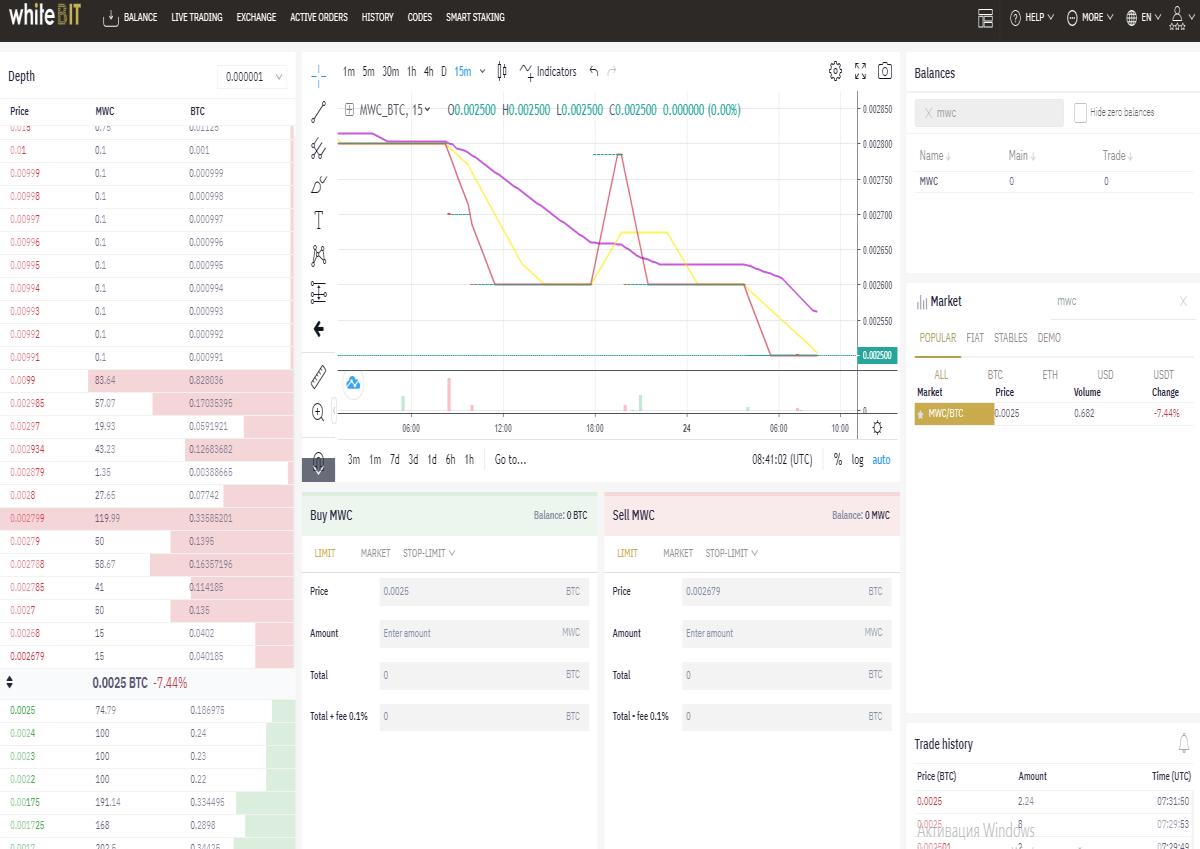Toggle percent scale on chart

[837, 460]
